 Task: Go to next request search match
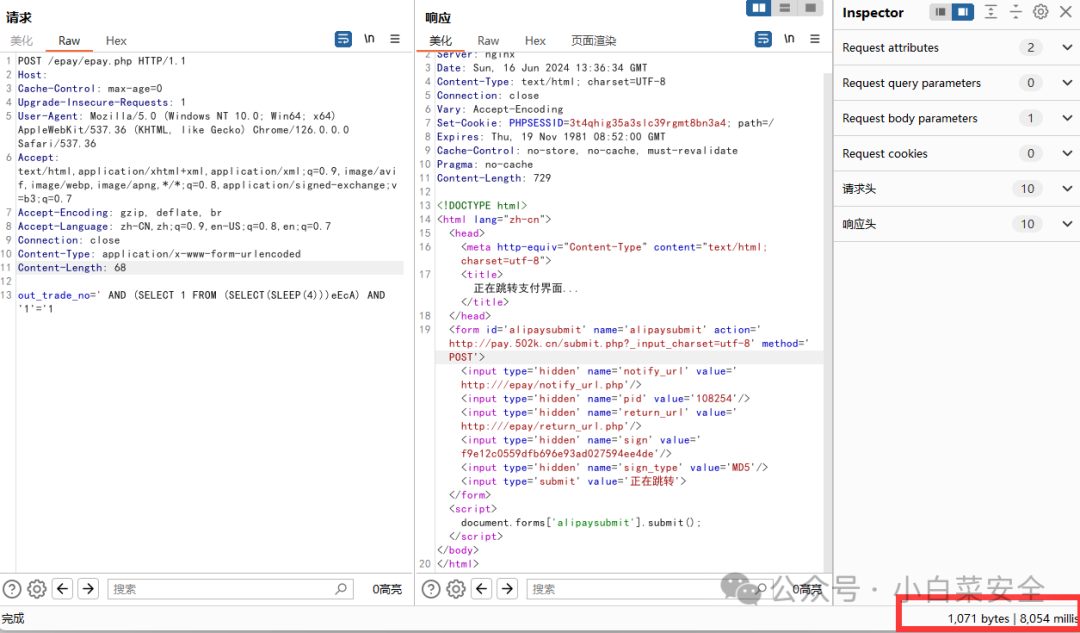tap(88, 589)
